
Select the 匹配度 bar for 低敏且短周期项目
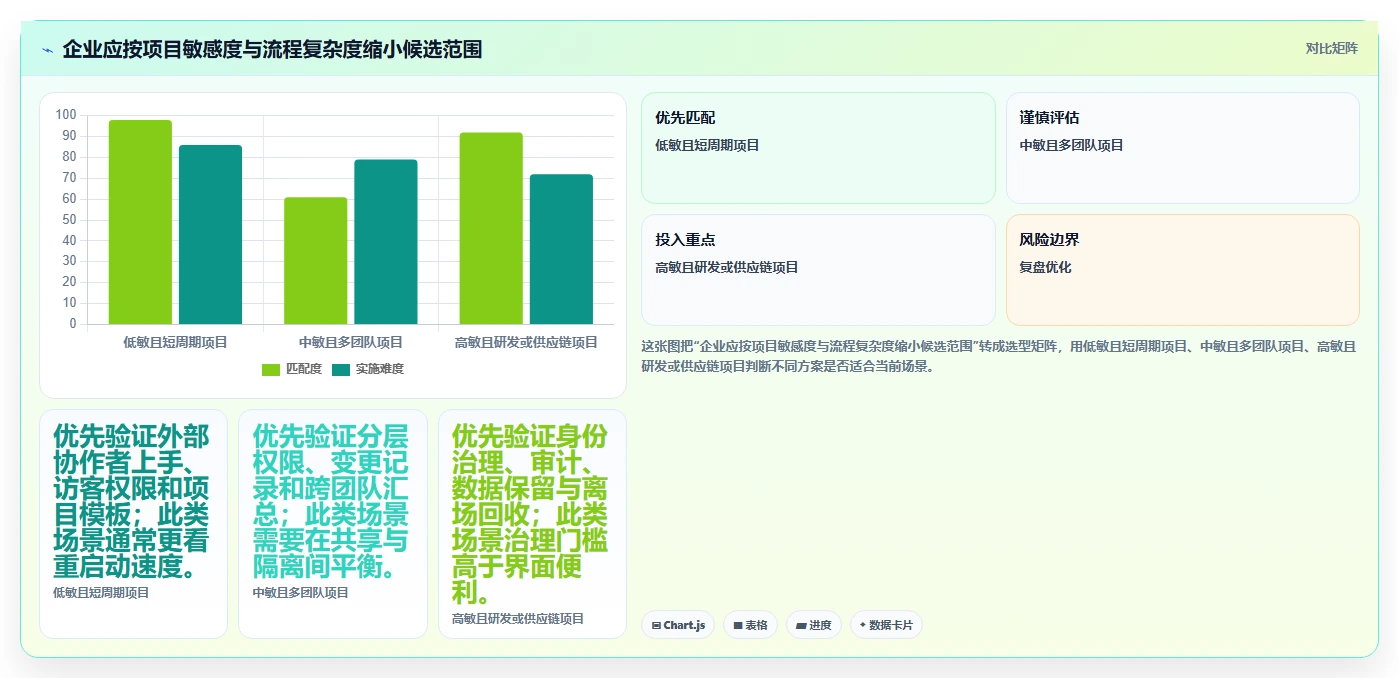pyautogui.click(x=140, y=222)
